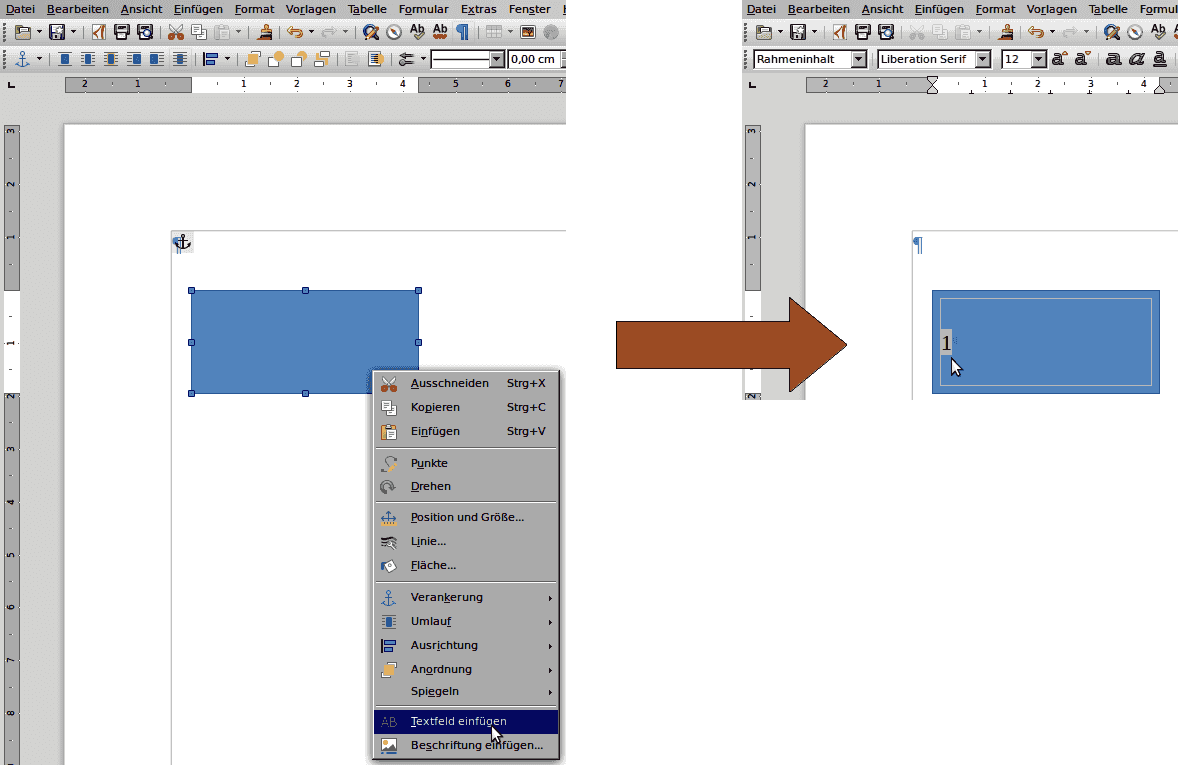This screenshot has width=1200, height=765.
Task: Click the Increase Font Size icon
Action: [x=1059, y=59]
